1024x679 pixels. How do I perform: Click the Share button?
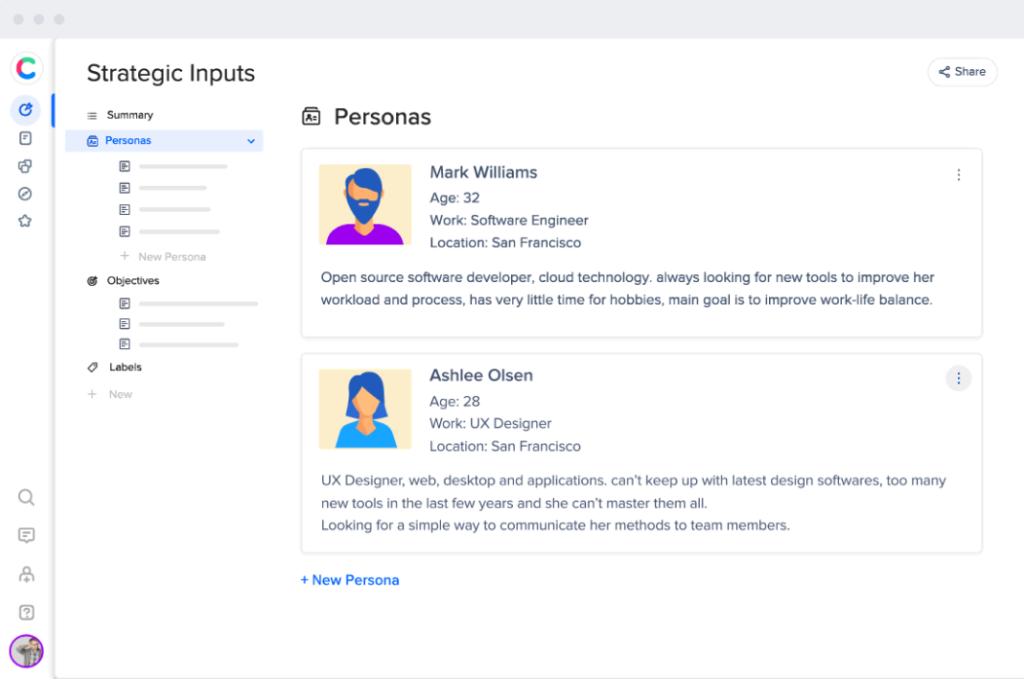pyautogui.click(x=962, y=72)
